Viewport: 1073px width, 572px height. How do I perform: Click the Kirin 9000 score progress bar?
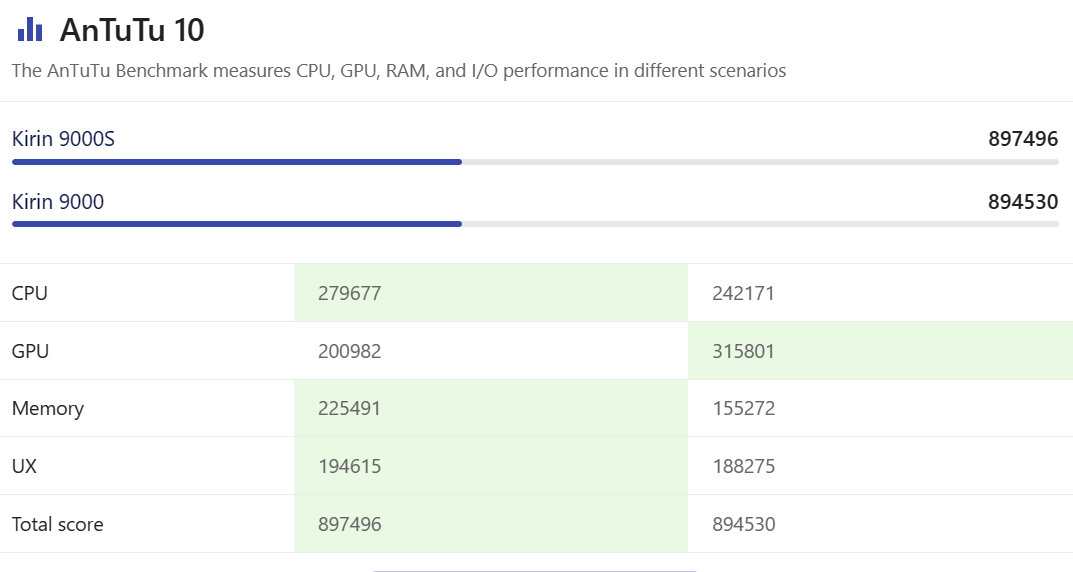click(535, 224)
